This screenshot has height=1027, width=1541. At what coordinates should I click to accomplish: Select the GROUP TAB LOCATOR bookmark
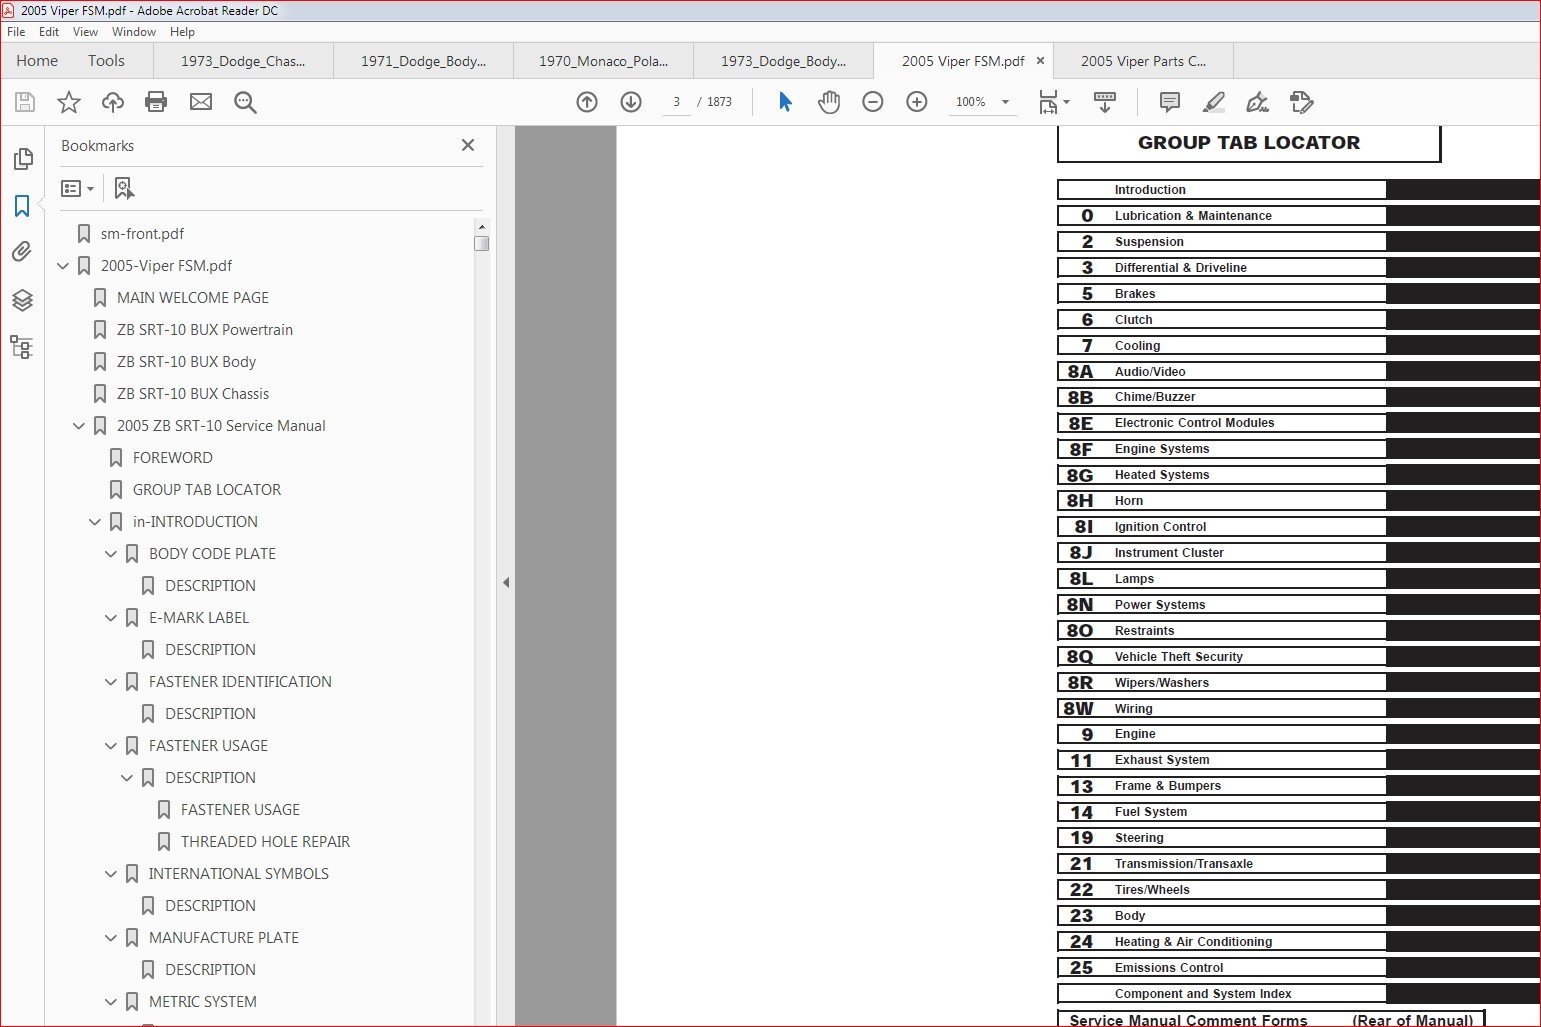coord(207,490)
